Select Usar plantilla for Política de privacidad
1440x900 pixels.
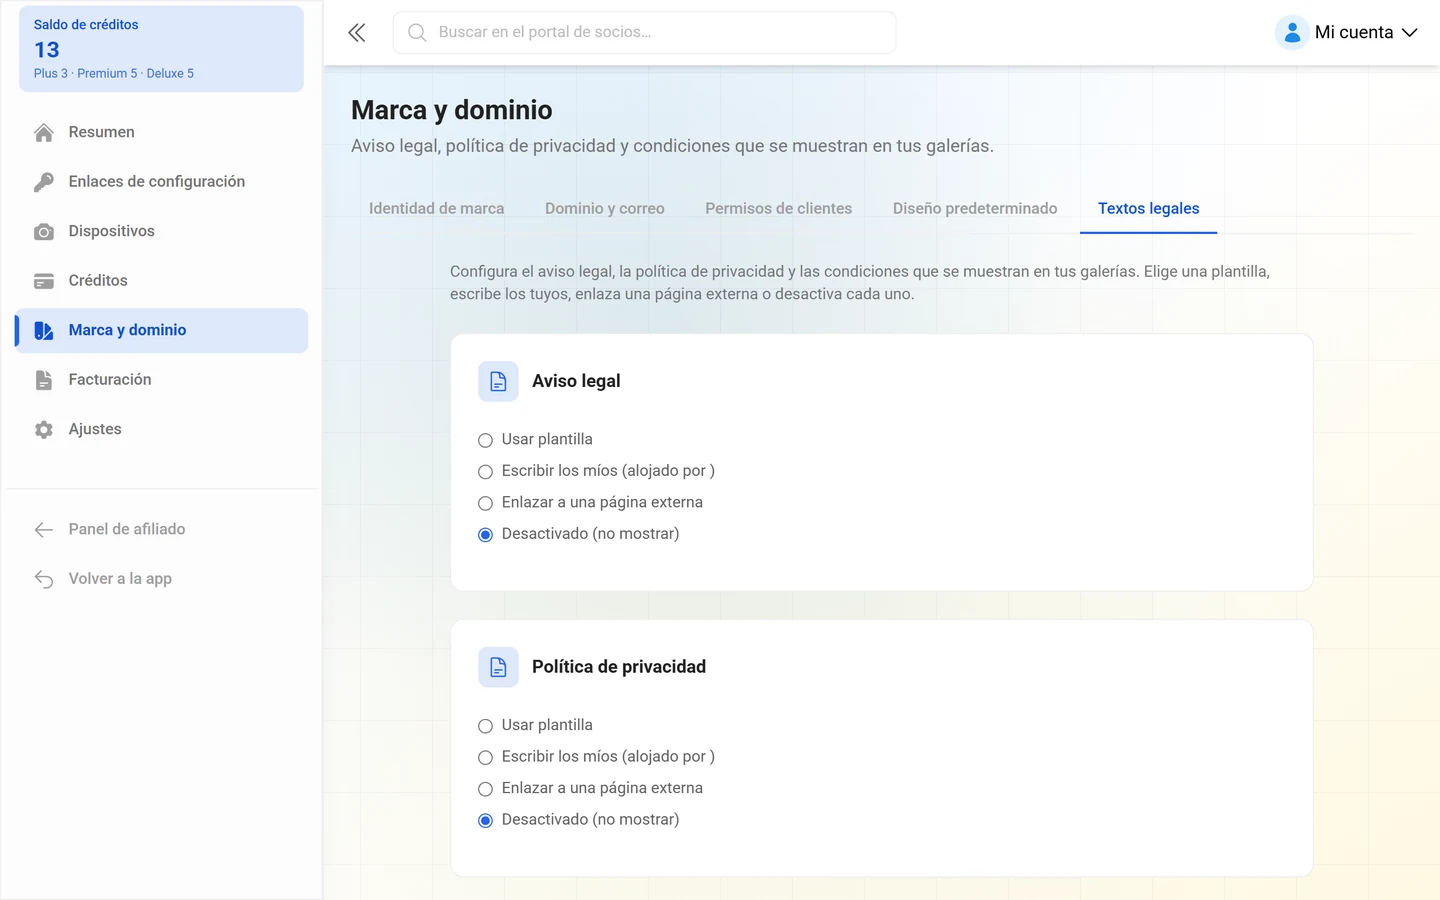[485, 726]
